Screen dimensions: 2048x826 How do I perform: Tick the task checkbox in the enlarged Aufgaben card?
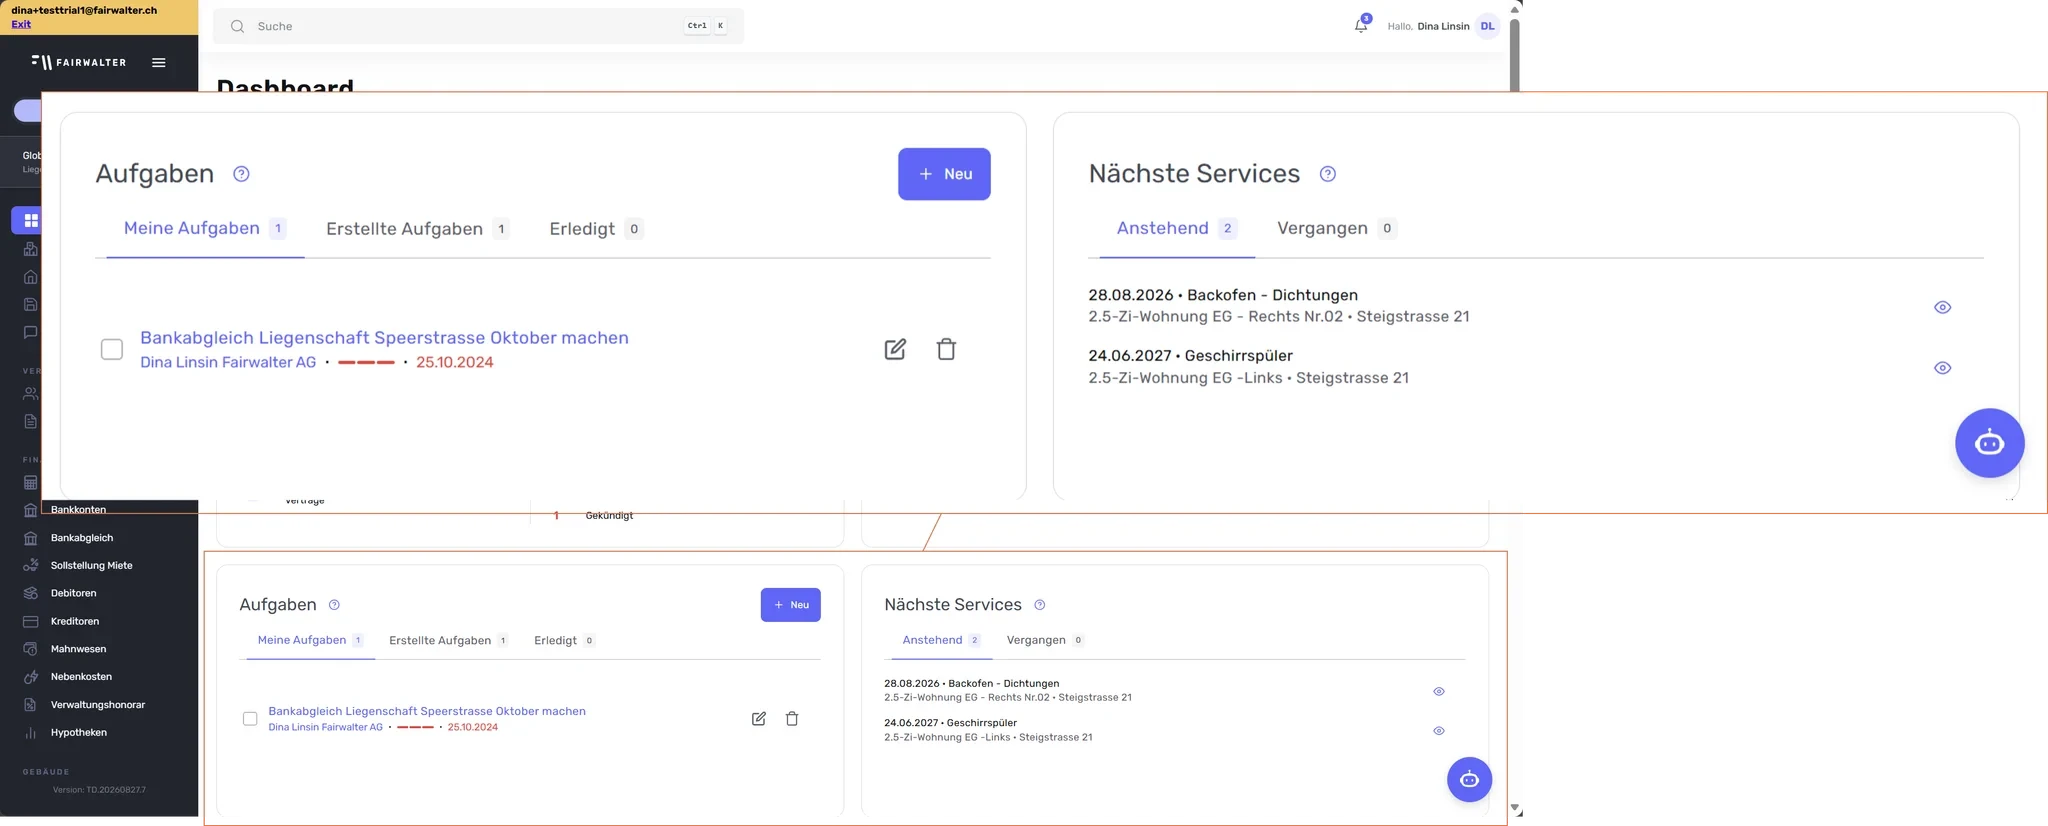(112, 349)
